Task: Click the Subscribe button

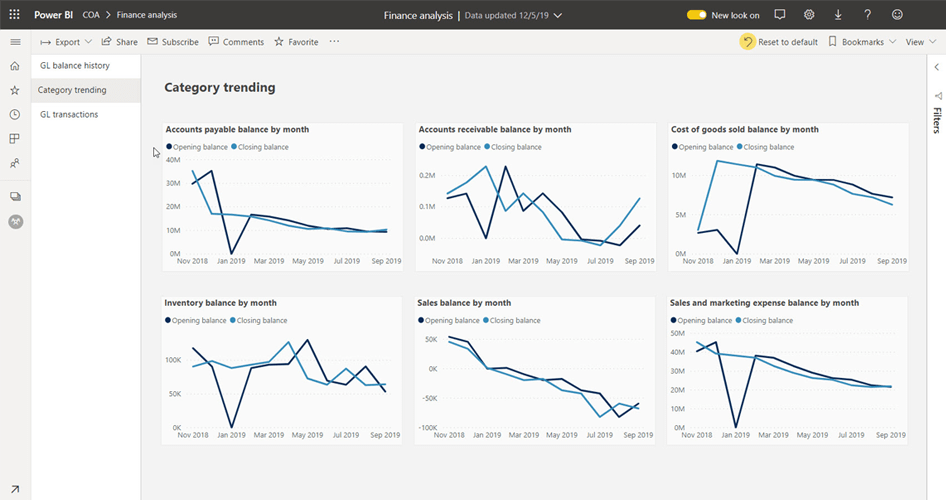Action: click(173, 42)
